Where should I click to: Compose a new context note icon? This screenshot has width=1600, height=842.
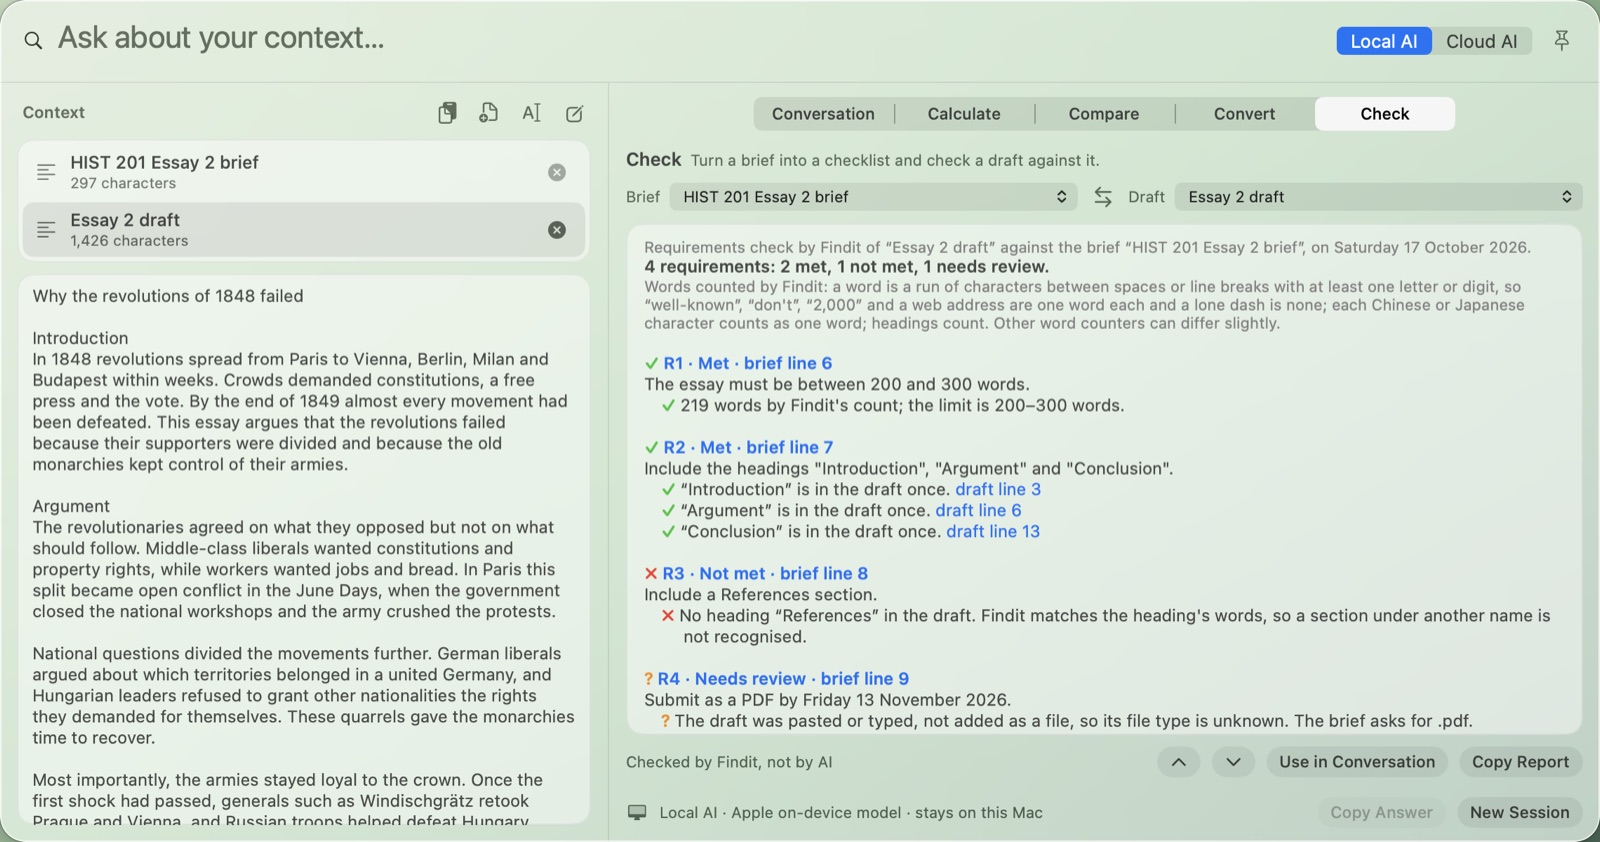pos(575,113)
